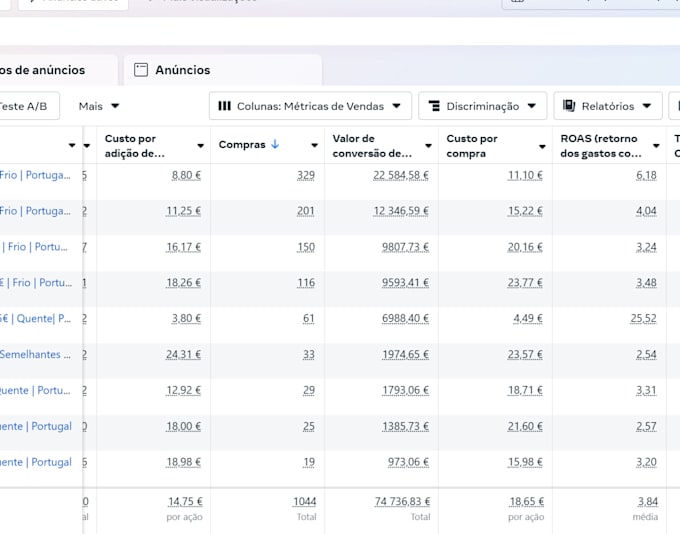Open the 'Semelhantes ...' campaign link
This screenshot has height=534, width=680.
coord(35,354)
